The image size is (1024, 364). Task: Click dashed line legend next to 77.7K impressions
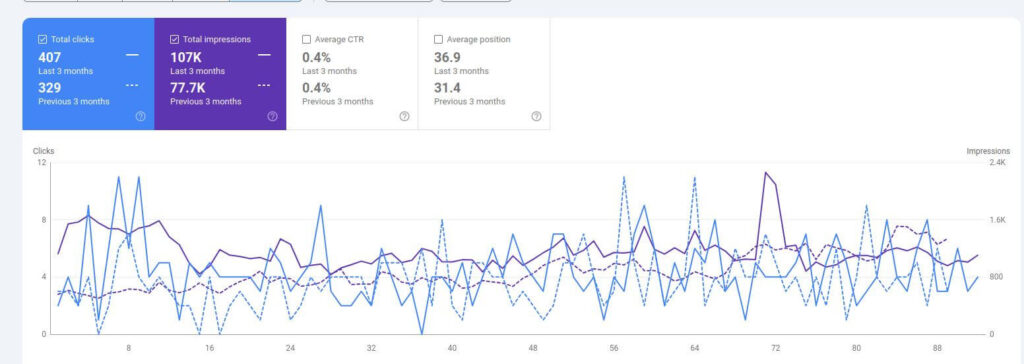pyautogui.click(x=264, y=86)
